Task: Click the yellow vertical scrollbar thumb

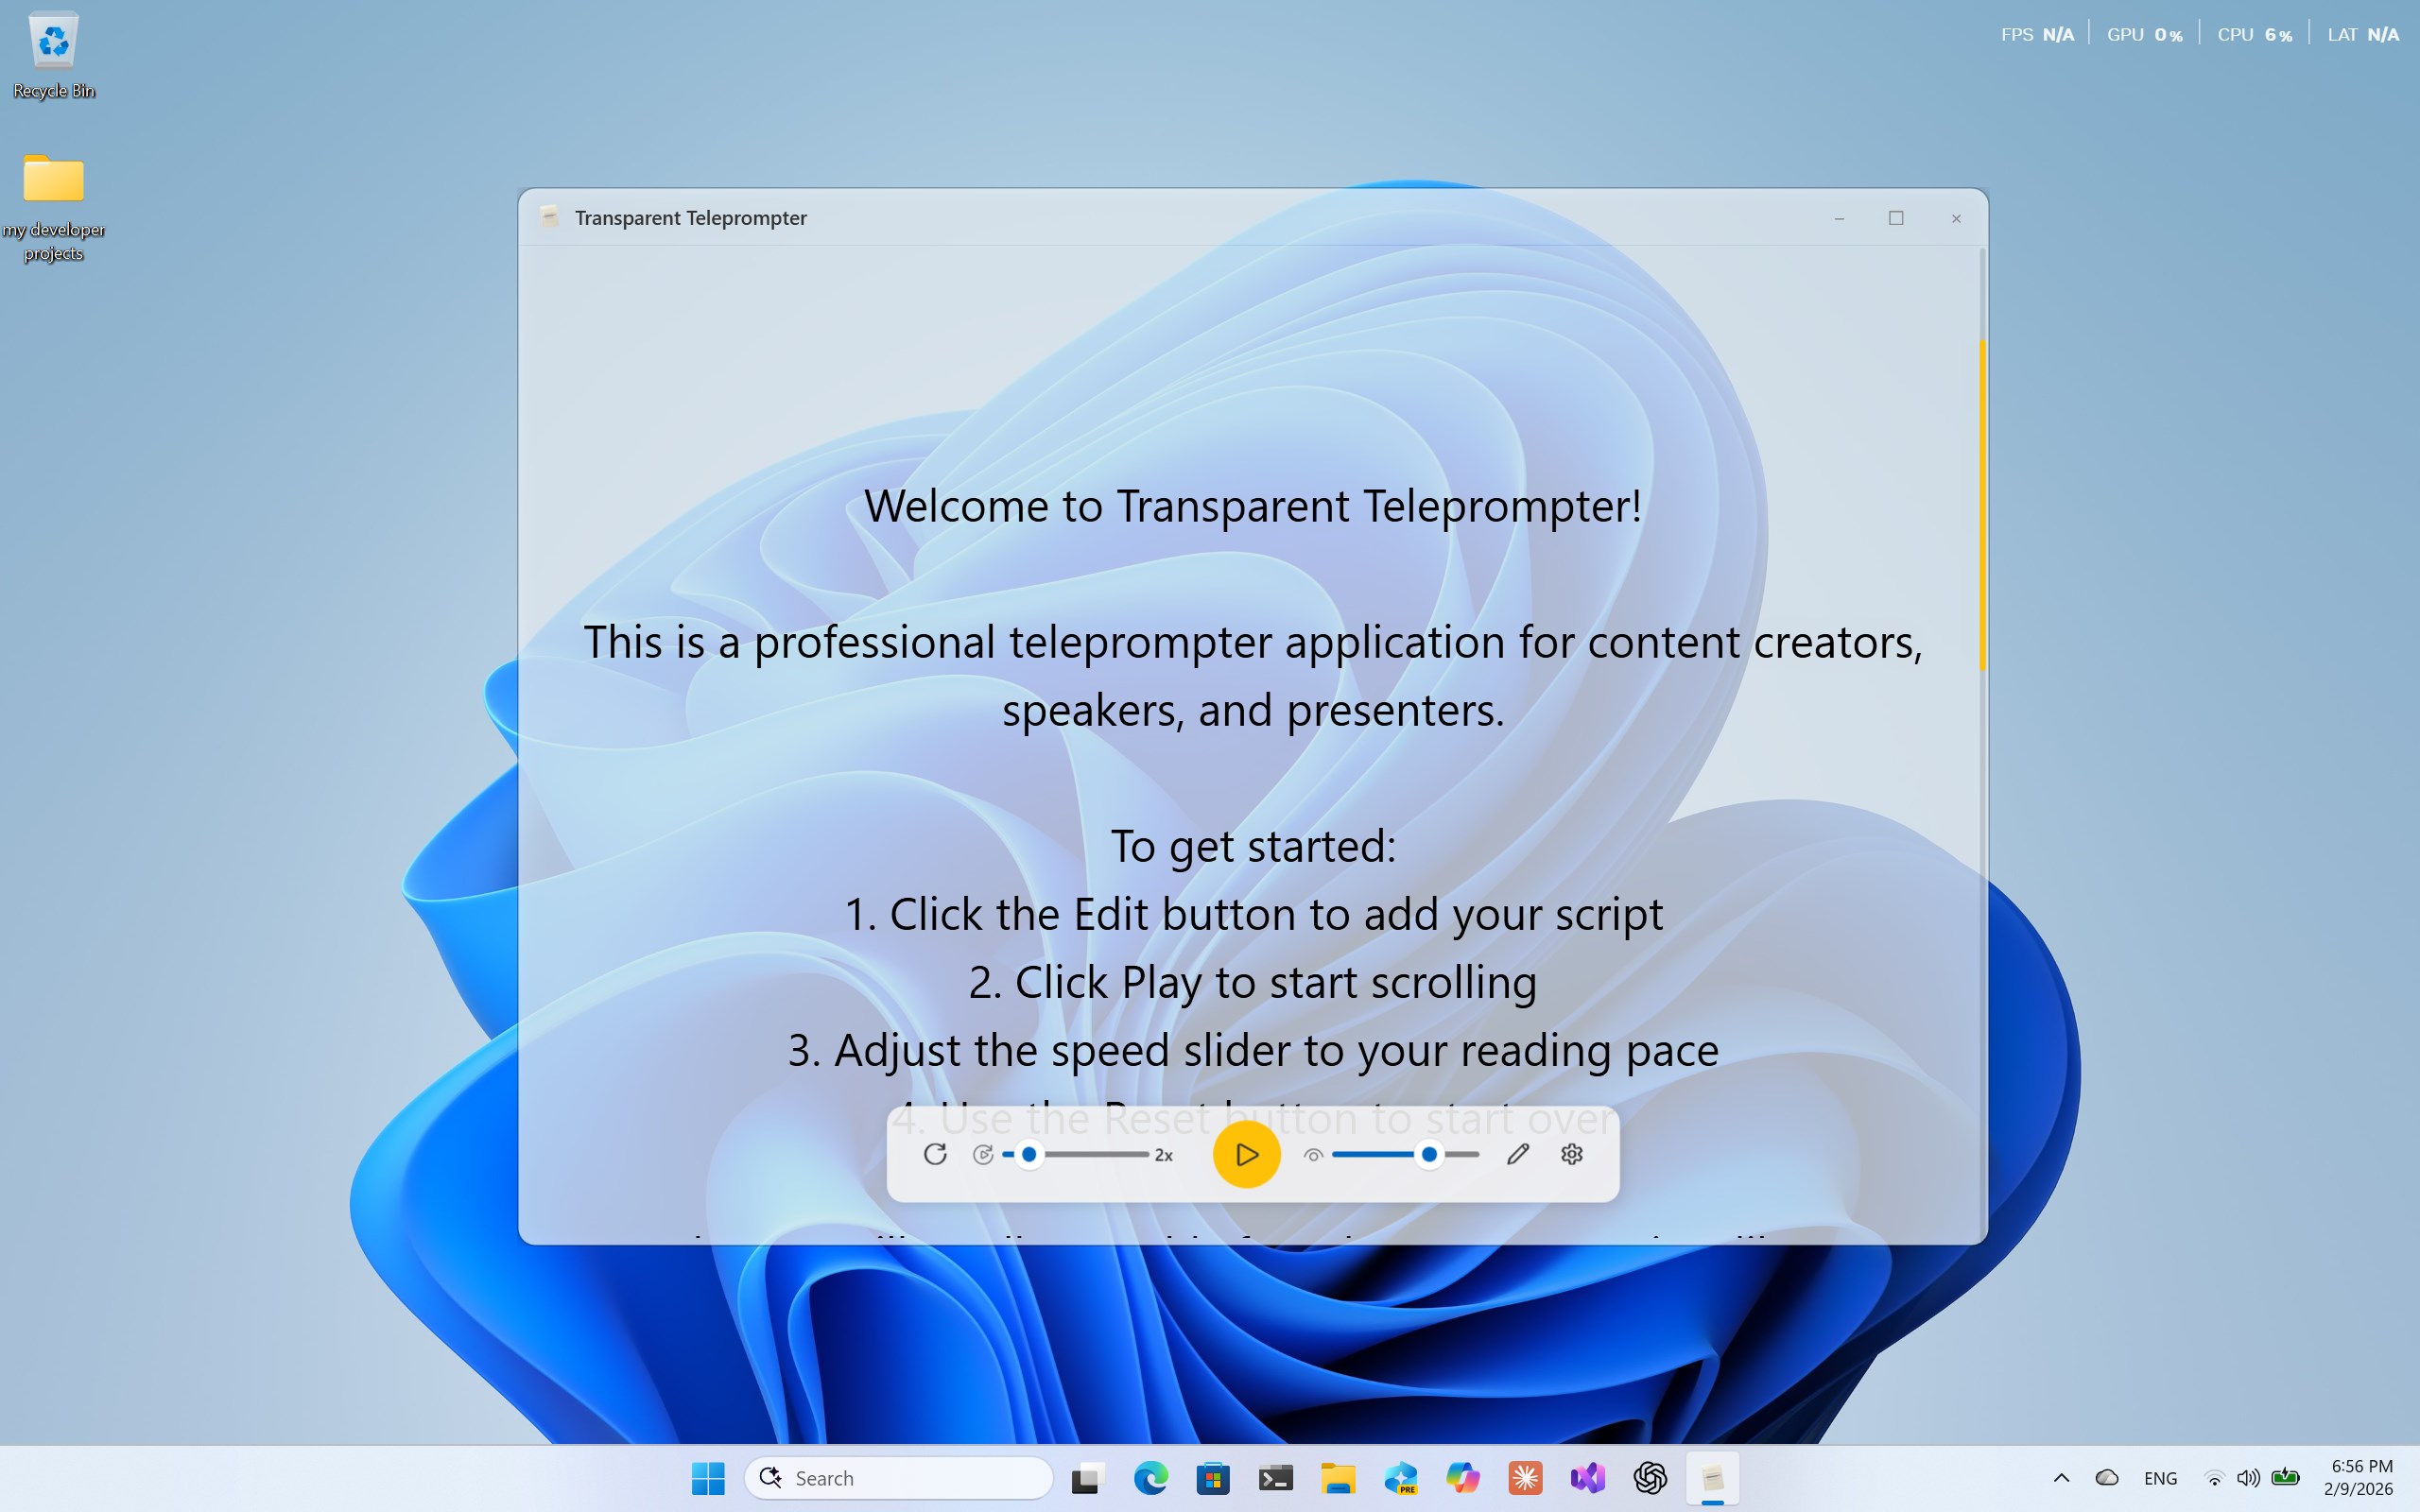Action: pos(1982,505)
